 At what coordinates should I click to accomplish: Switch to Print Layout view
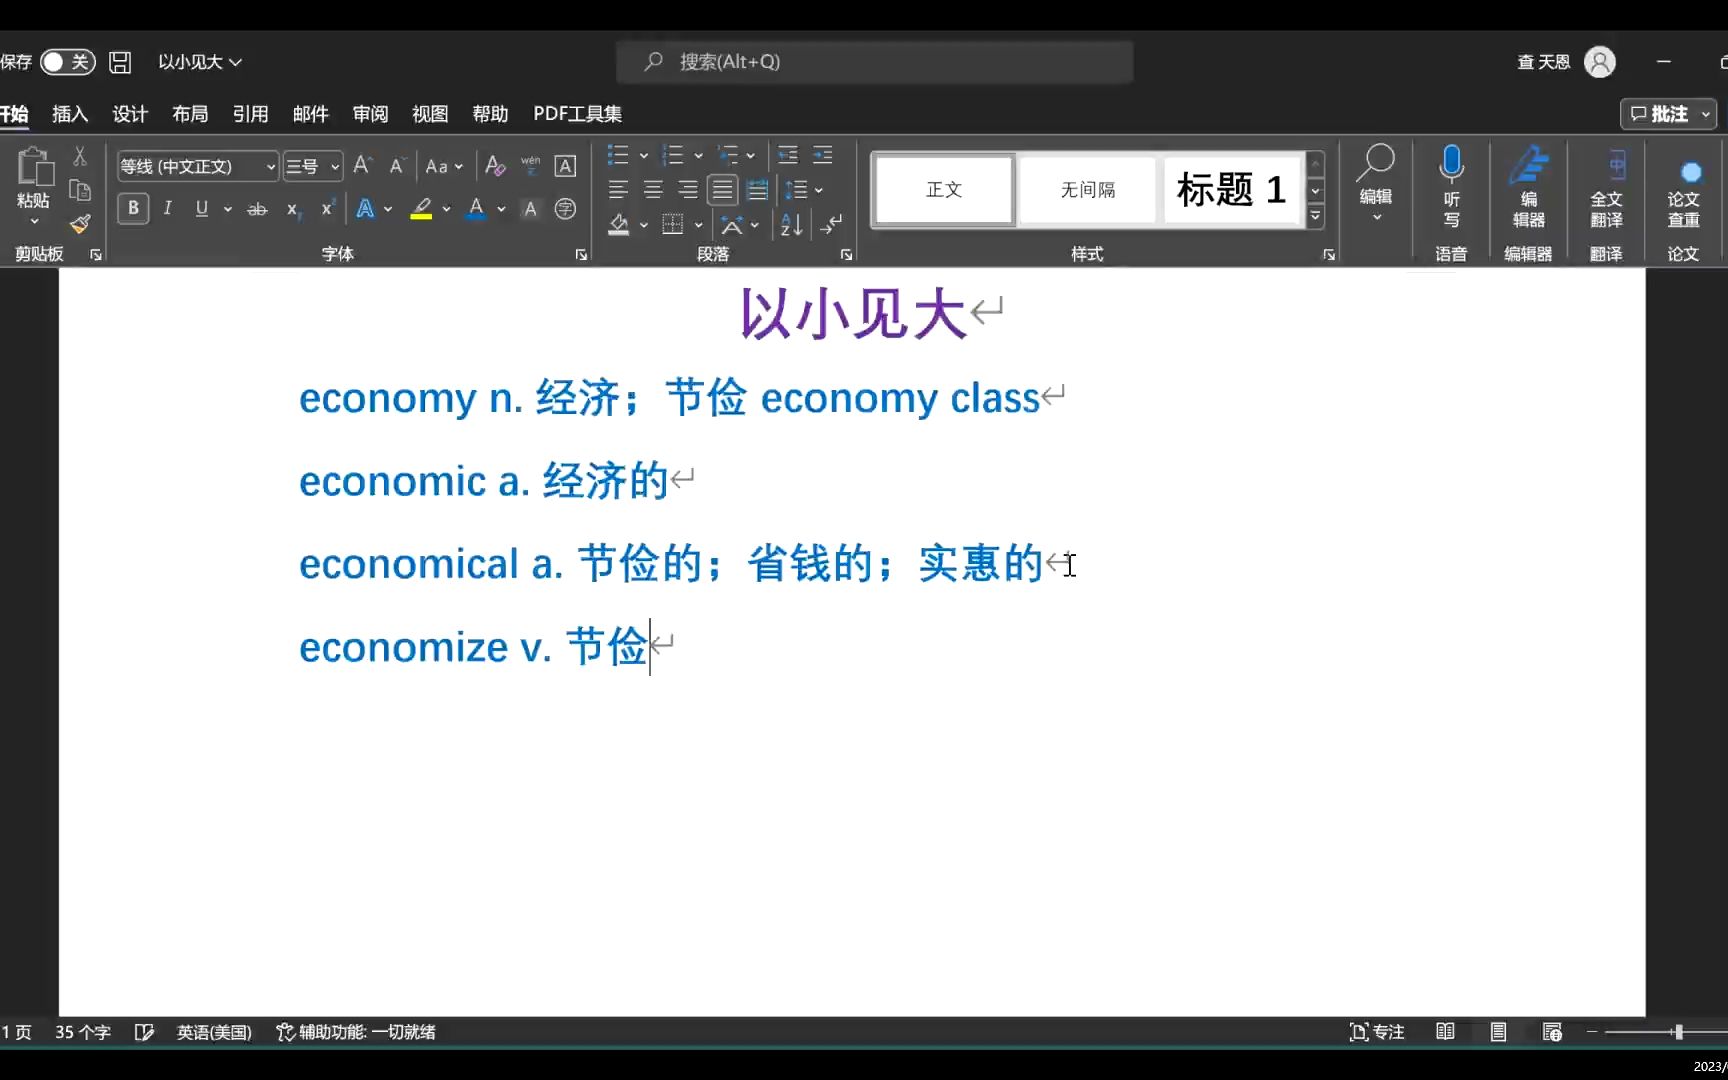(x=1498, y=1032)
